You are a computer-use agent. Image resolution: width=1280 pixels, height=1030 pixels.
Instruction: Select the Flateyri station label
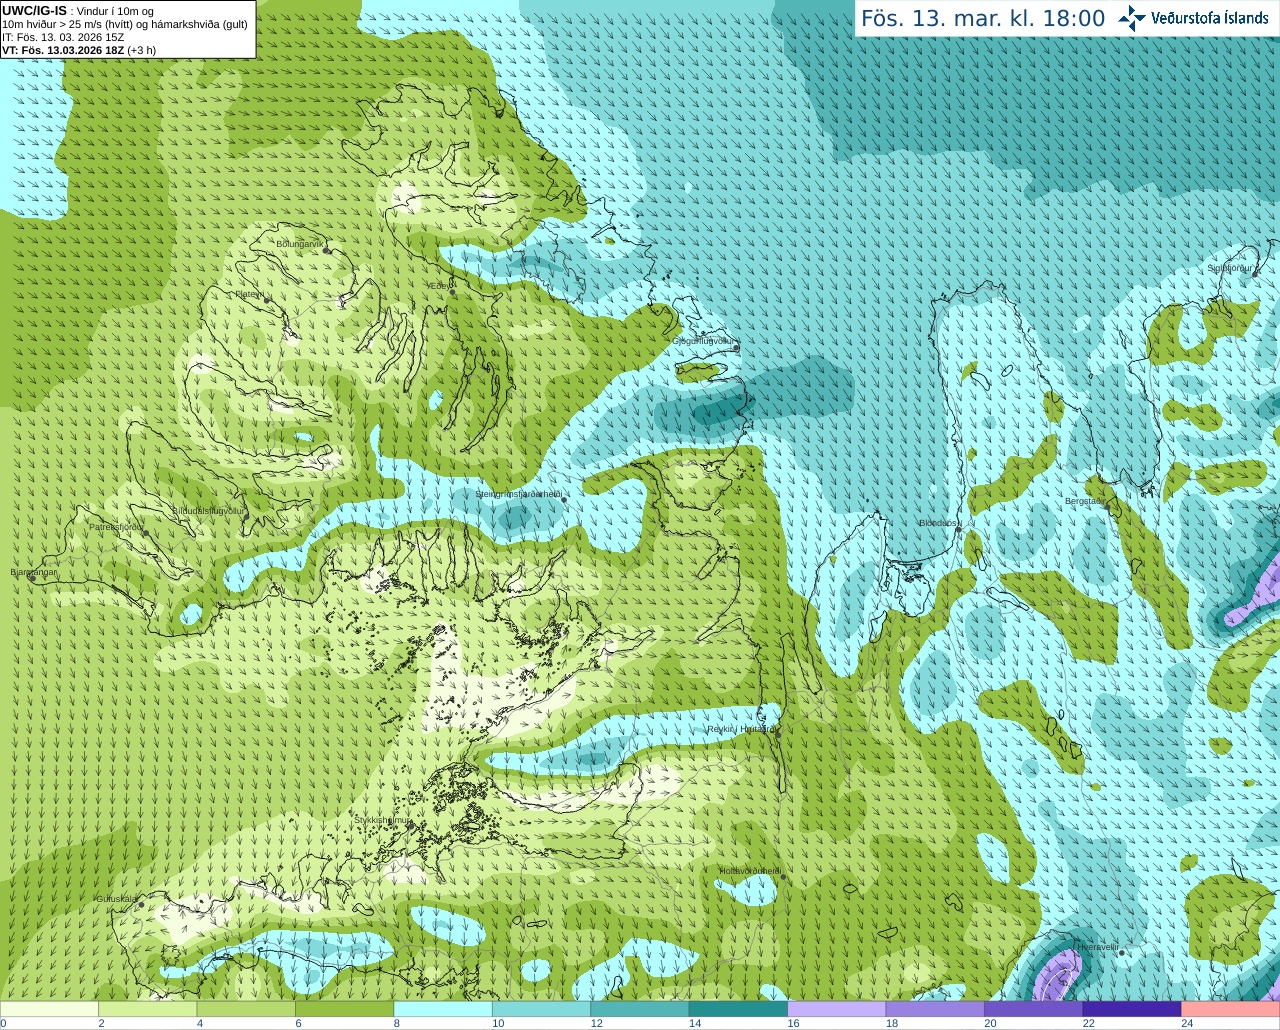pyautogui.click(x=249, y=294)
